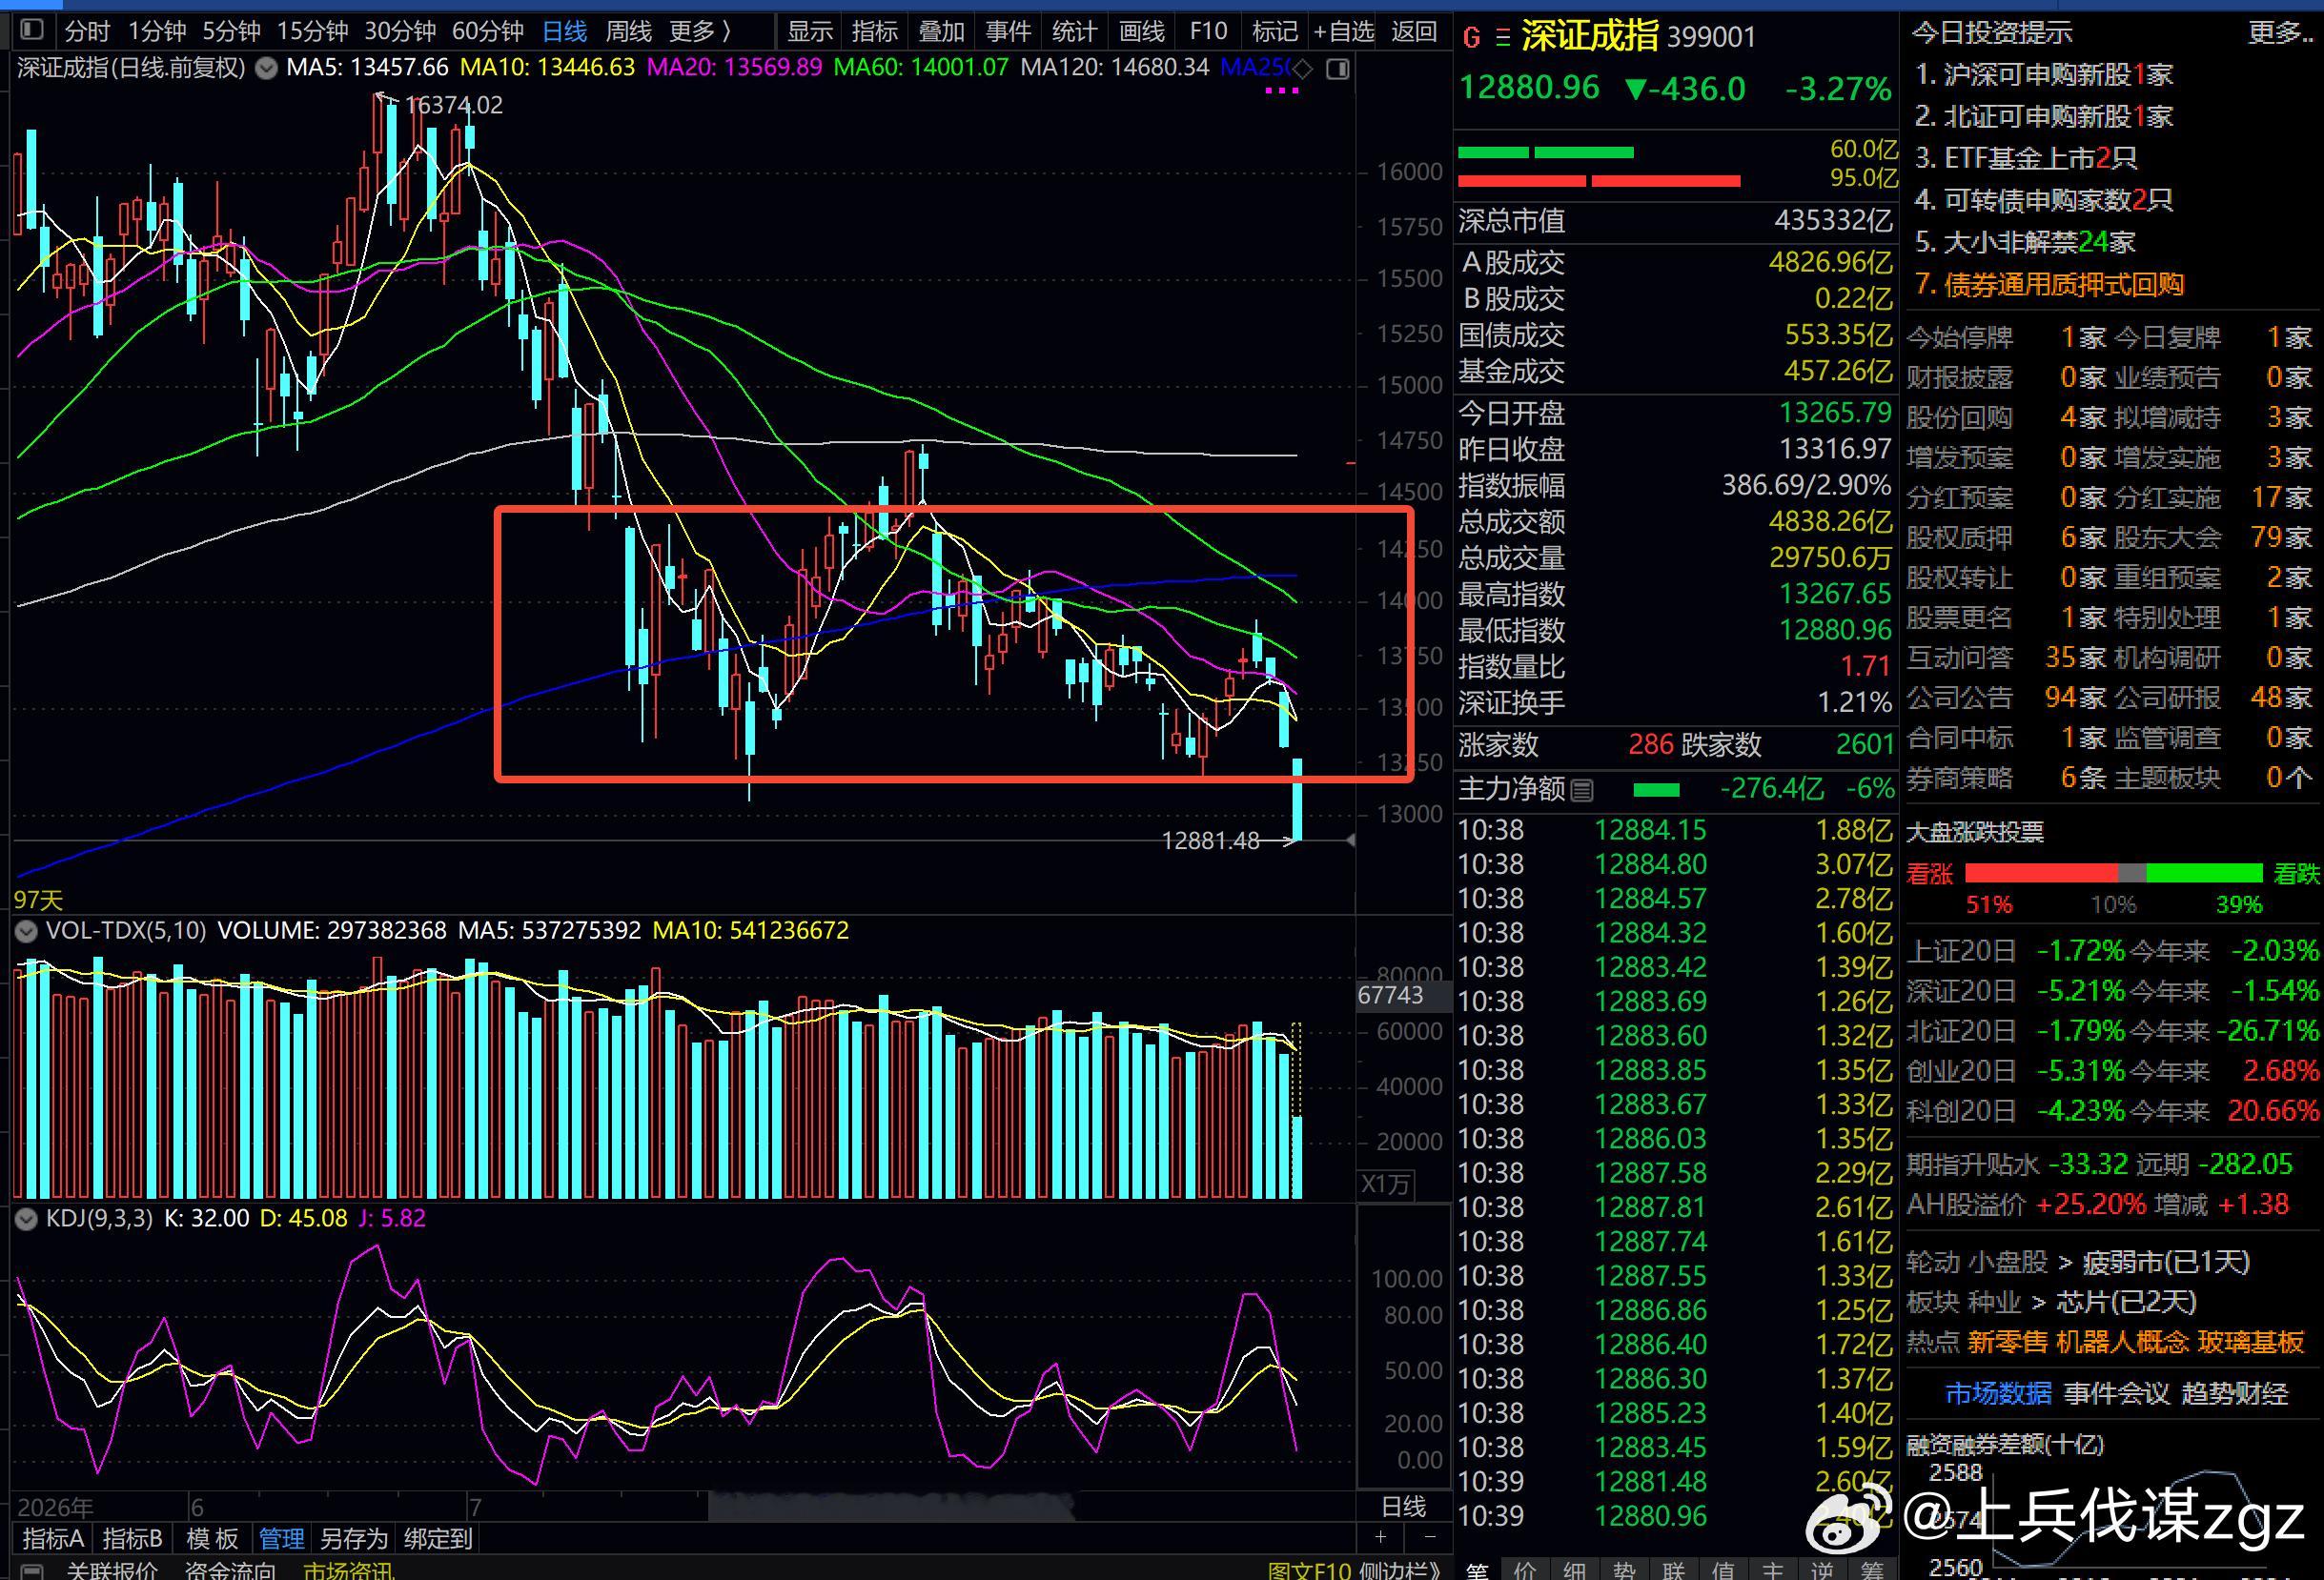Open the 更多 periods dropdown
Image resolution: width=2324 pixels, height=1580 pixels.
click(700, 31)
